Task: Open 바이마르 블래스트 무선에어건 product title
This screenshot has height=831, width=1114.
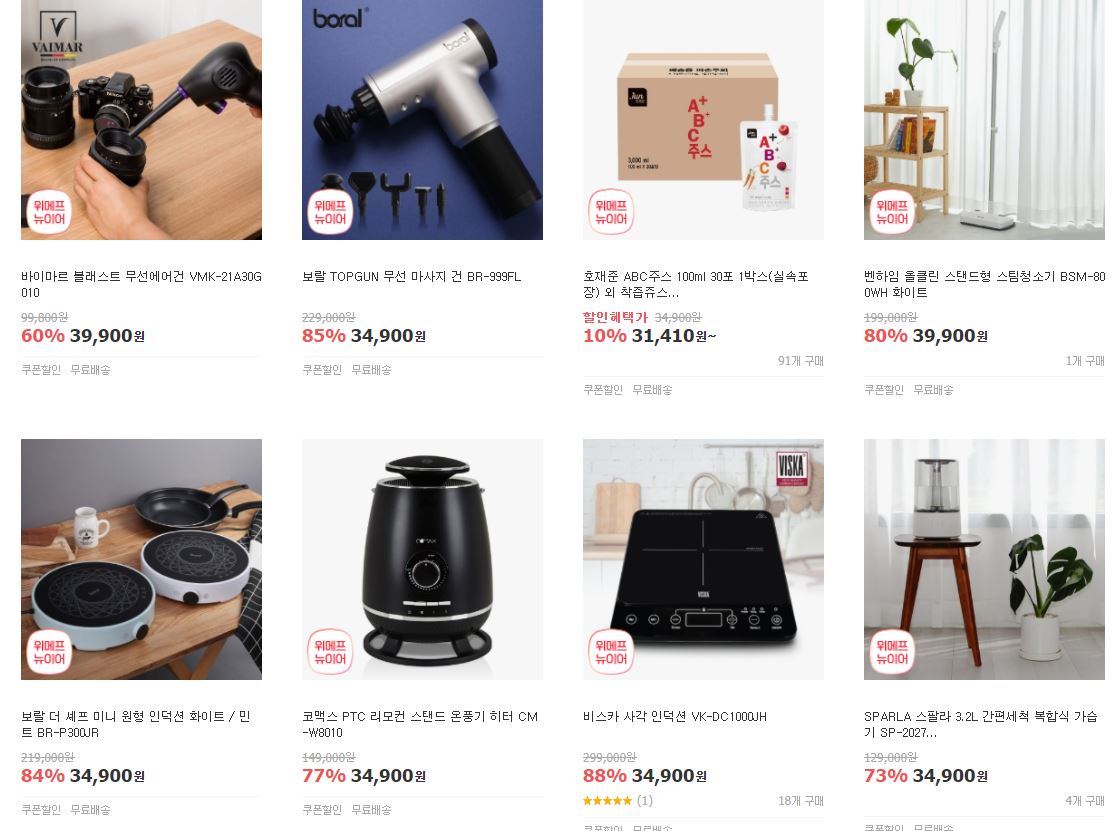Action: click(x=141, y=284)
